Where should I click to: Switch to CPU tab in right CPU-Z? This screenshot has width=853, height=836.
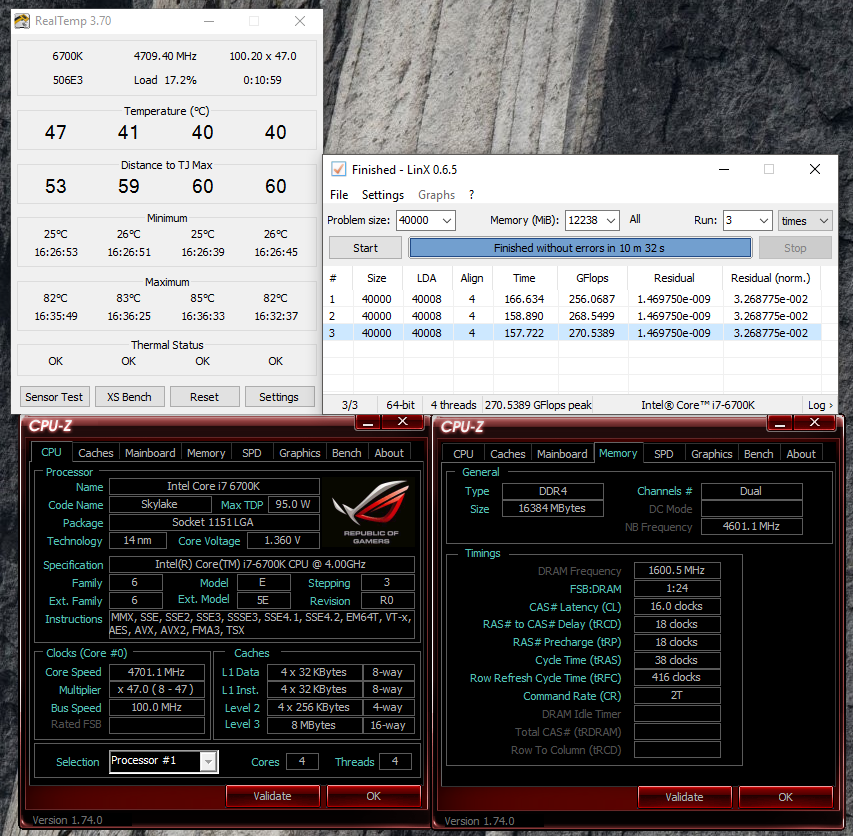tap(463, 454)
